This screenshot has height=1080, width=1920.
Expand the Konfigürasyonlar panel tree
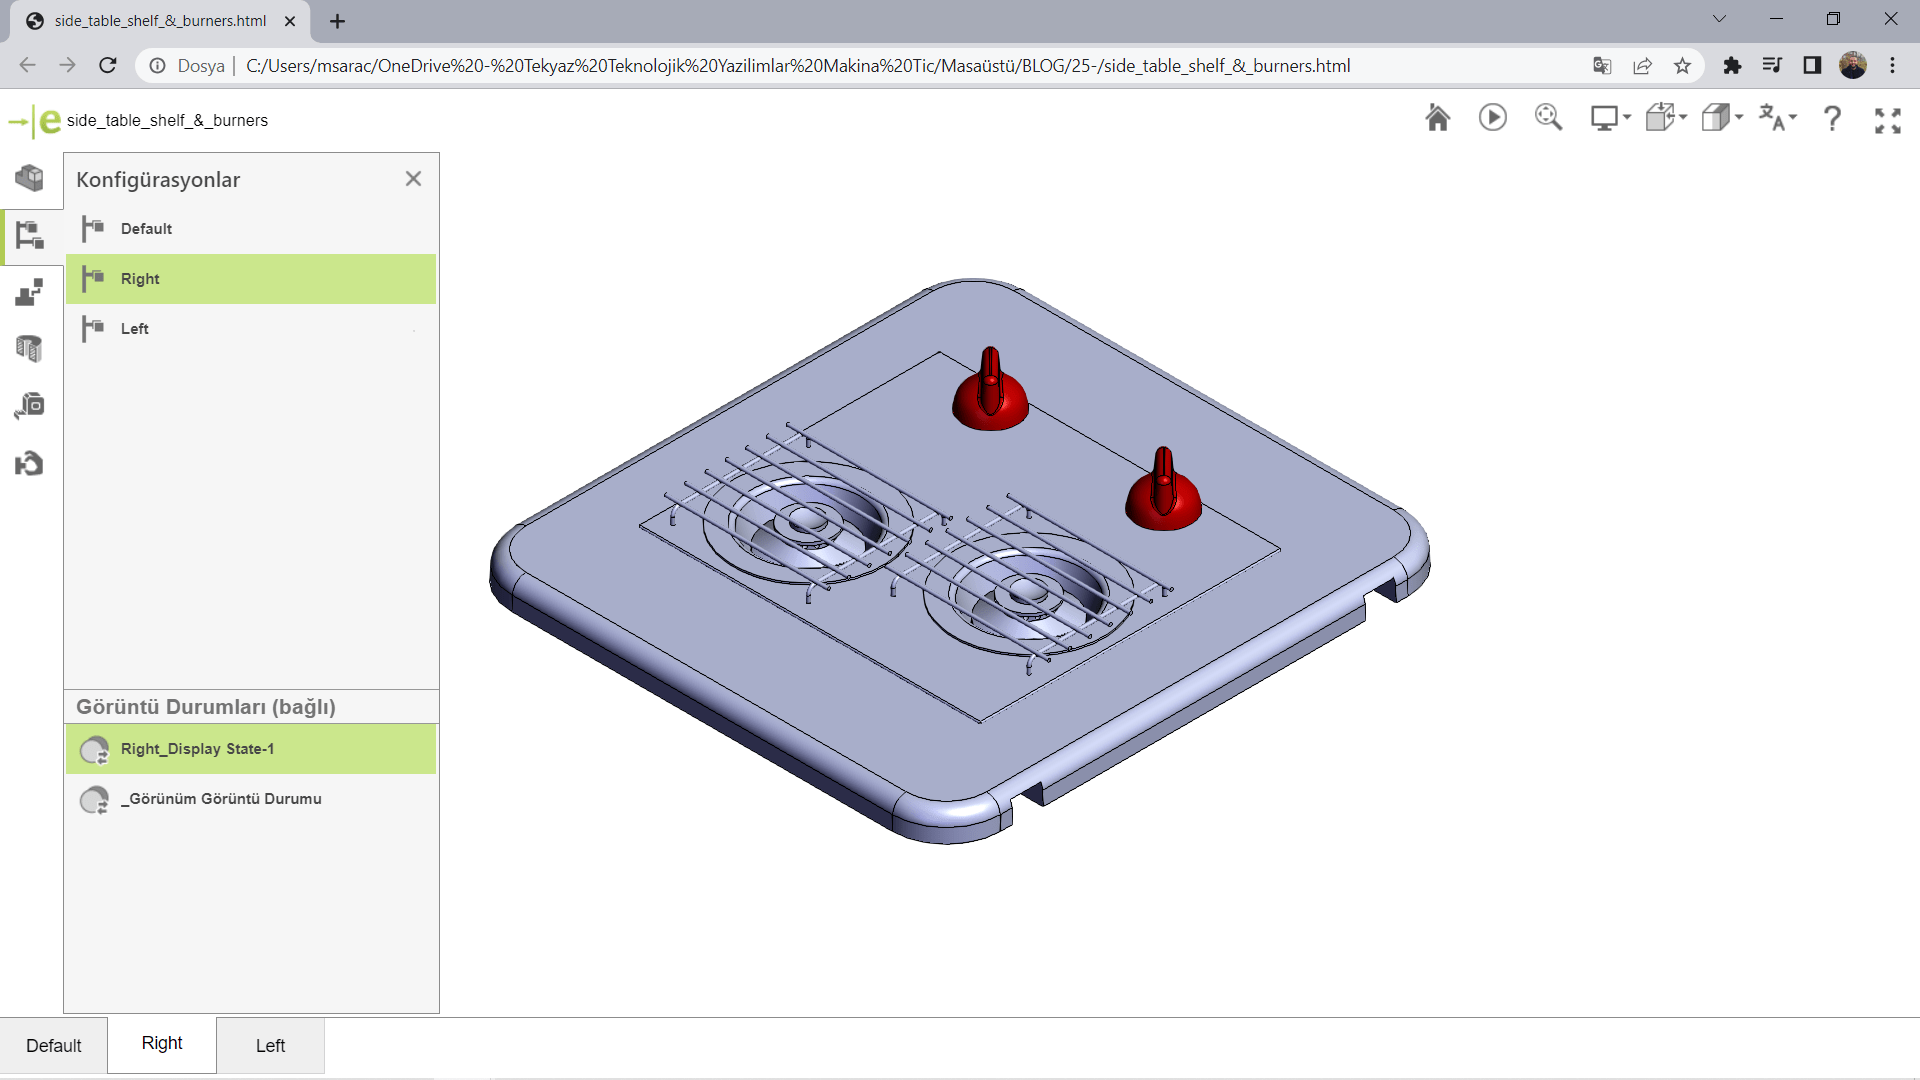[29, 235]
